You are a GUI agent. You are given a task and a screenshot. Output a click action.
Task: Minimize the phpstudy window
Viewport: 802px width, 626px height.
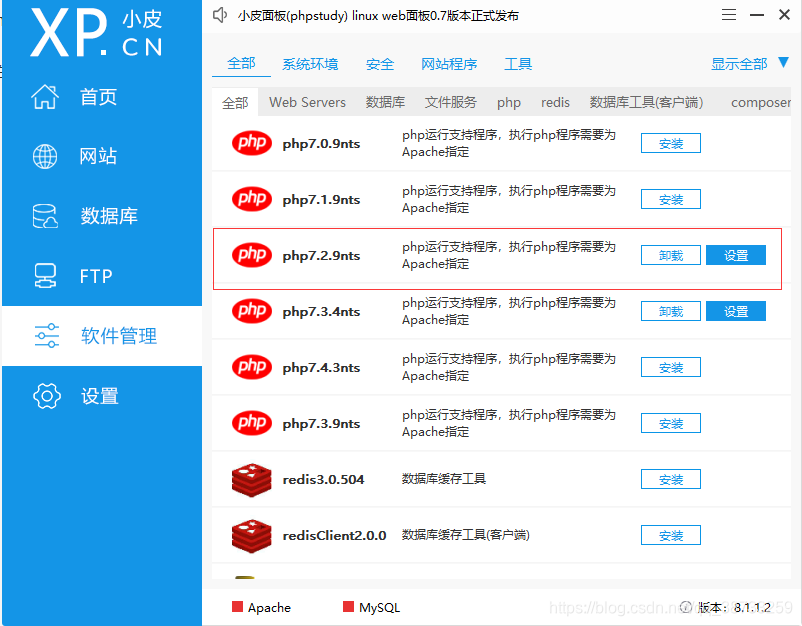pos(757,15)
